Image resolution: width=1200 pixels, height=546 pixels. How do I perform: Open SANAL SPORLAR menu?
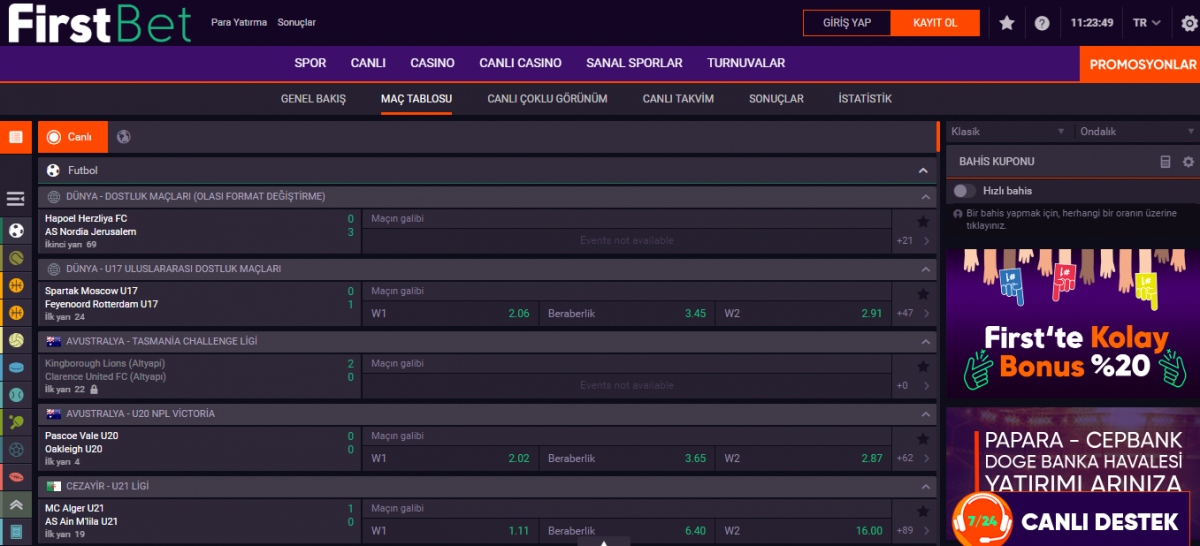(x=634, y=63)
